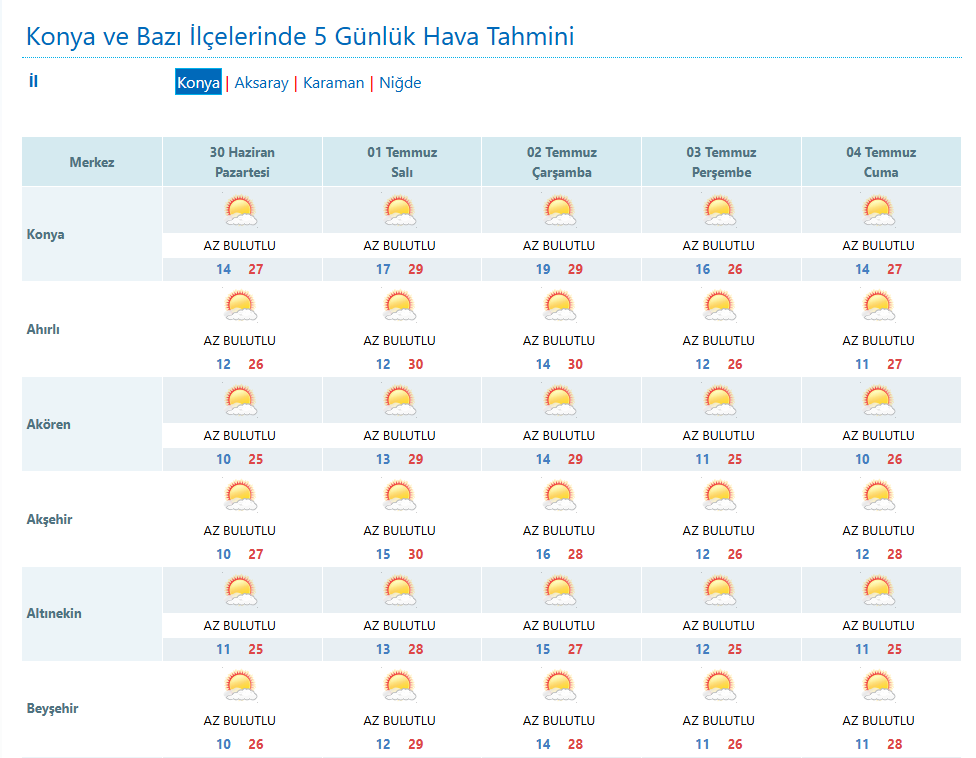Click the blue minimum temperature 14 for Konya Monday
Image resolution: width=976 pixels, height=758 pixels.
point(223,268)
